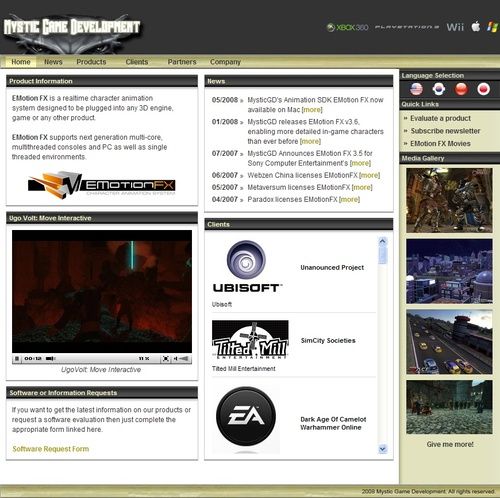The height and width of the screenshot is (498, 500).
Task: Choose the Japanese flag language option
Action: [483, 89]
